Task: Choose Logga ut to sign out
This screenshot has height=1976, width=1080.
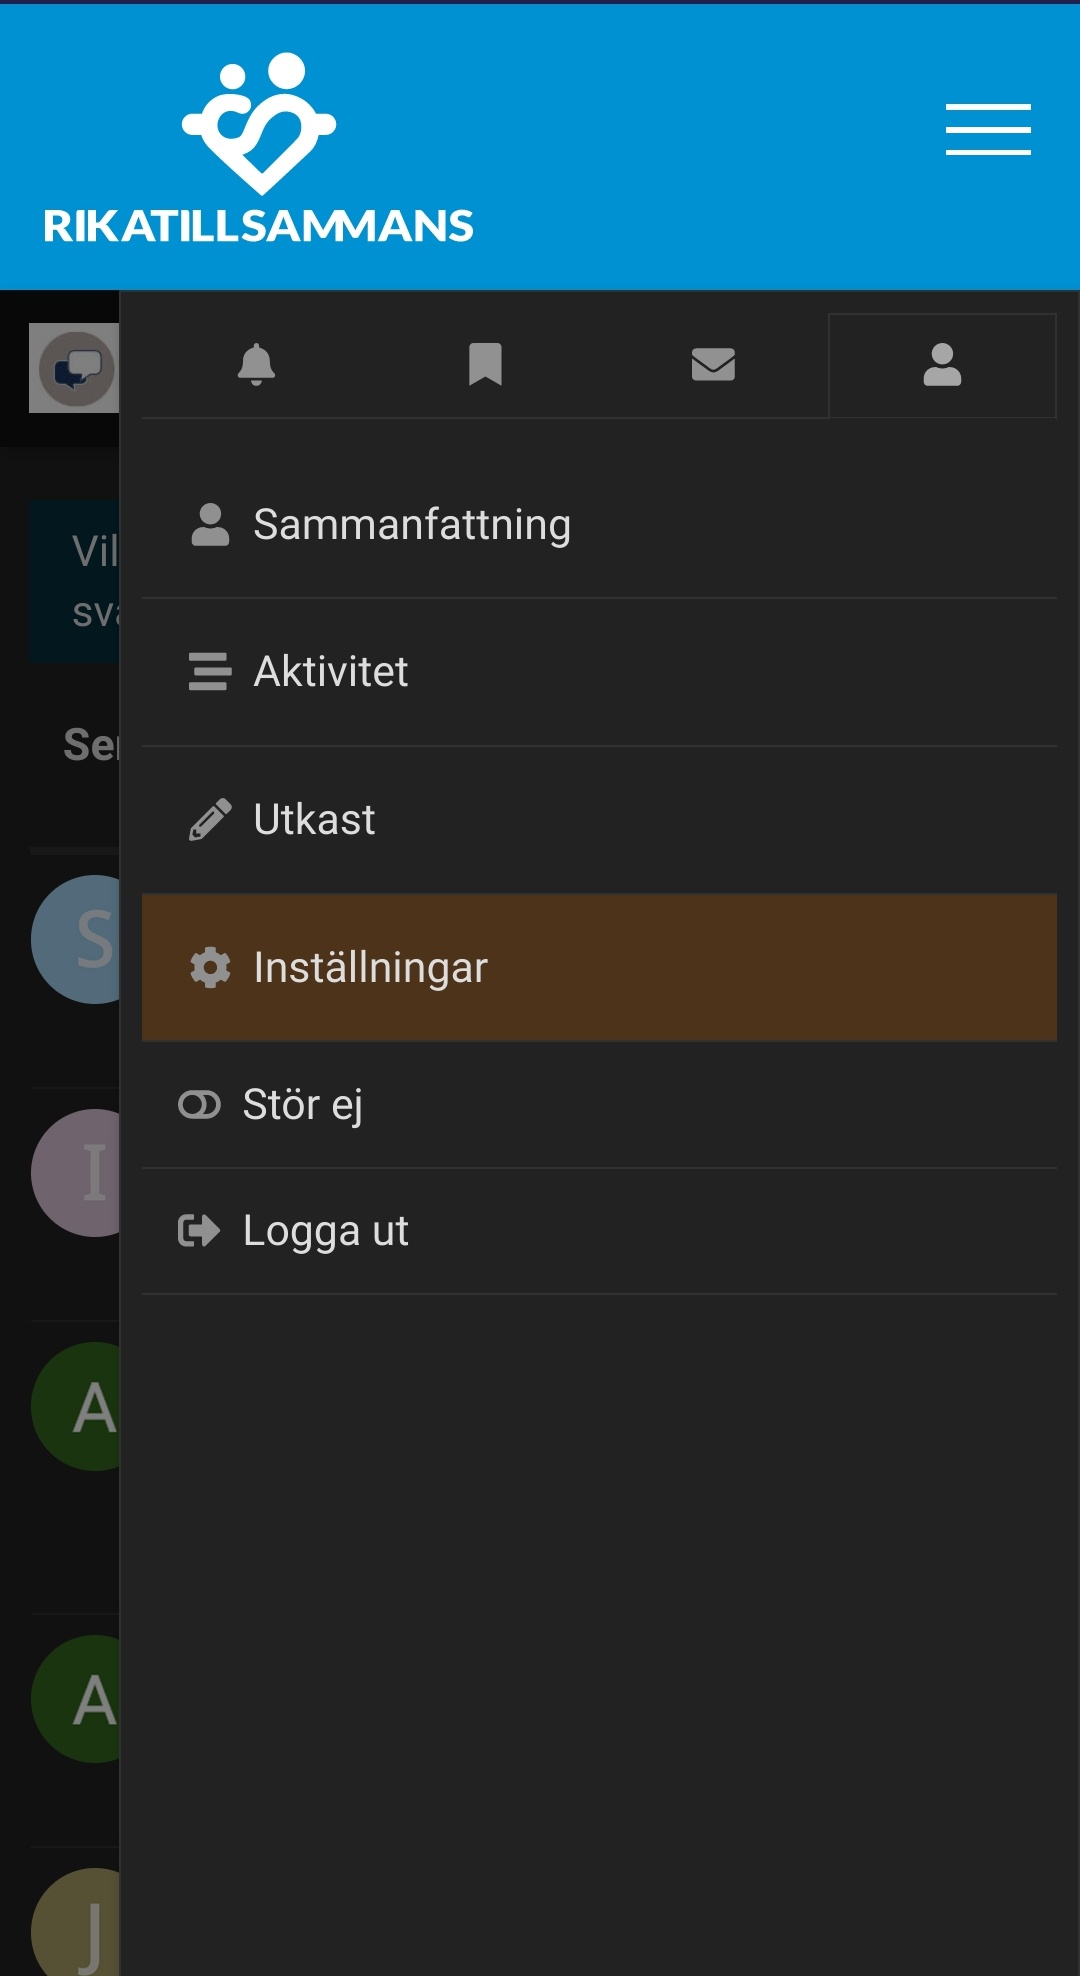Action: (x=325, y=1230)
